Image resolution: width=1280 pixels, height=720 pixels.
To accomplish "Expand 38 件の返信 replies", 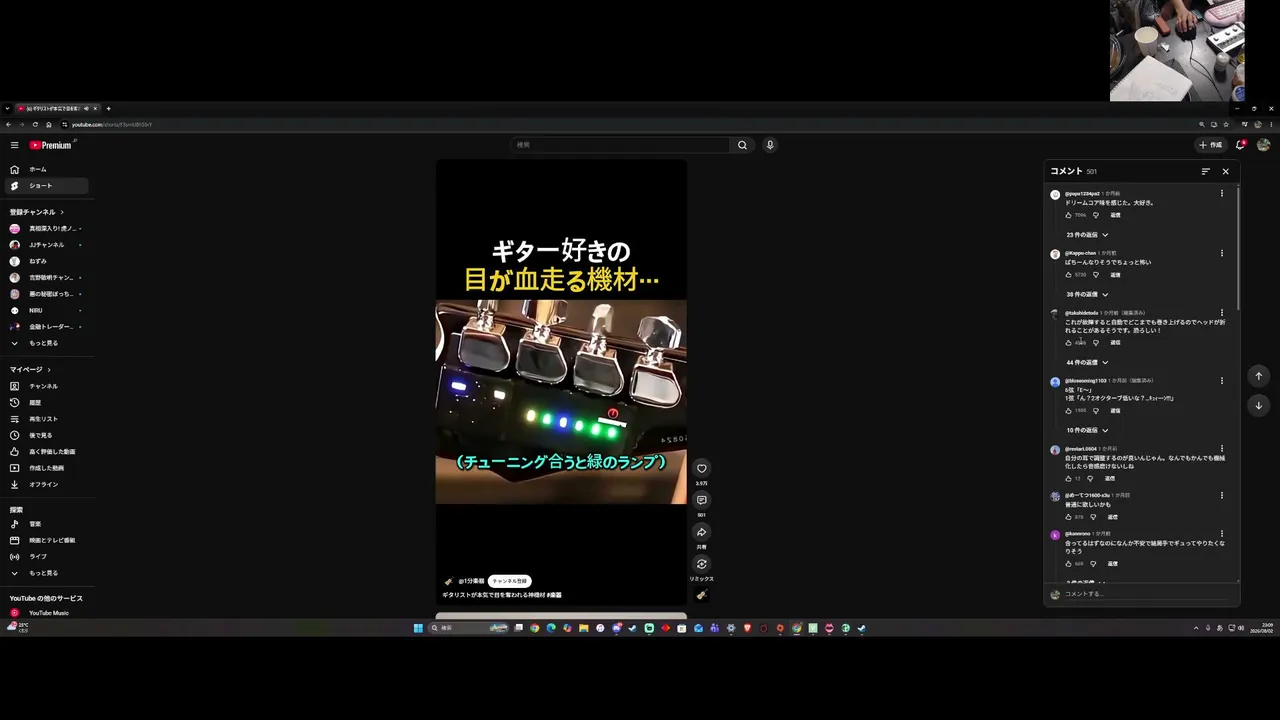I will pos(1087,295).
